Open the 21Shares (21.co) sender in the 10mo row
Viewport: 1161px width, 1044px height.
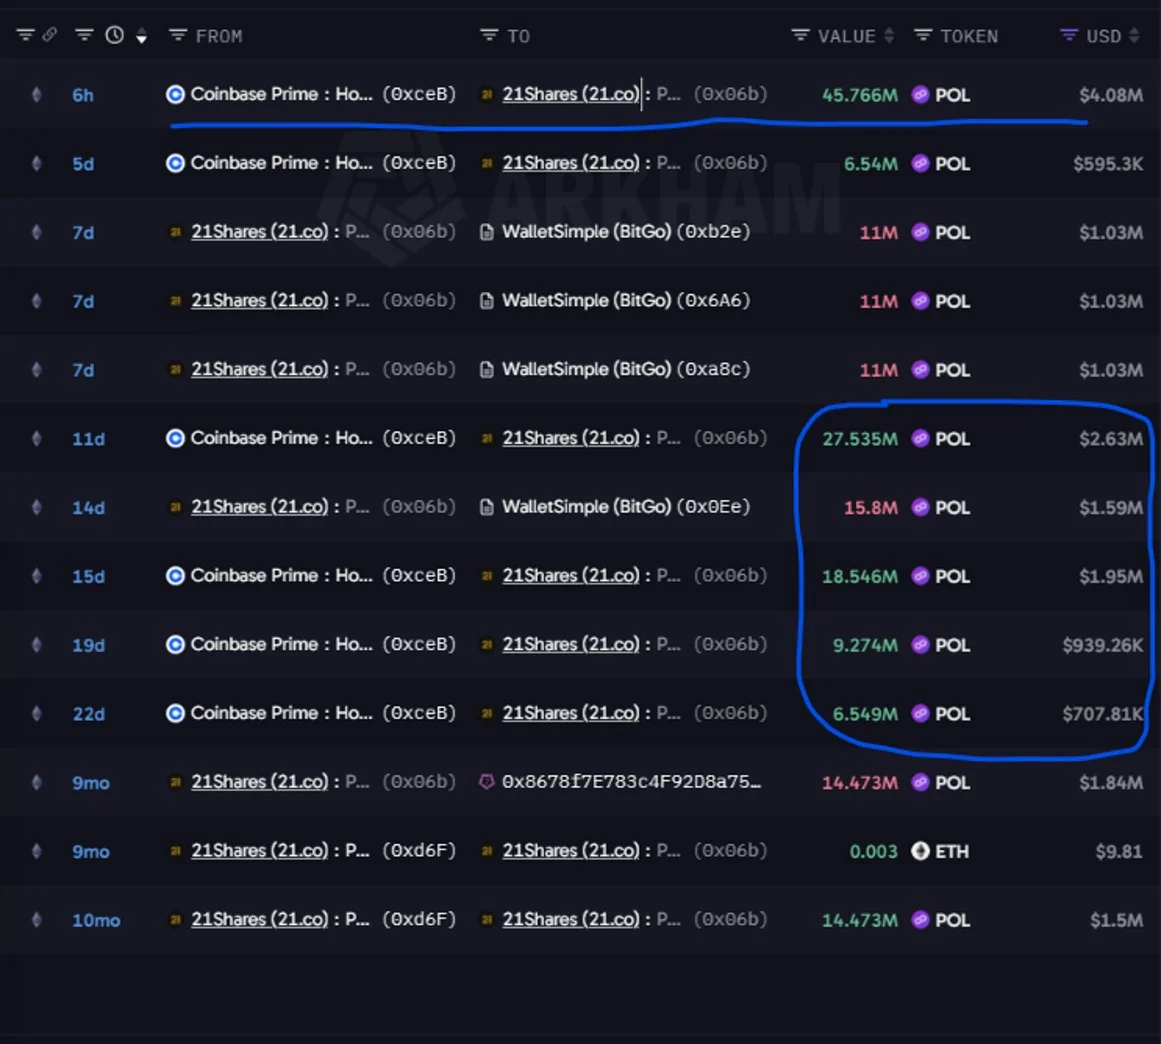point(260,919)
